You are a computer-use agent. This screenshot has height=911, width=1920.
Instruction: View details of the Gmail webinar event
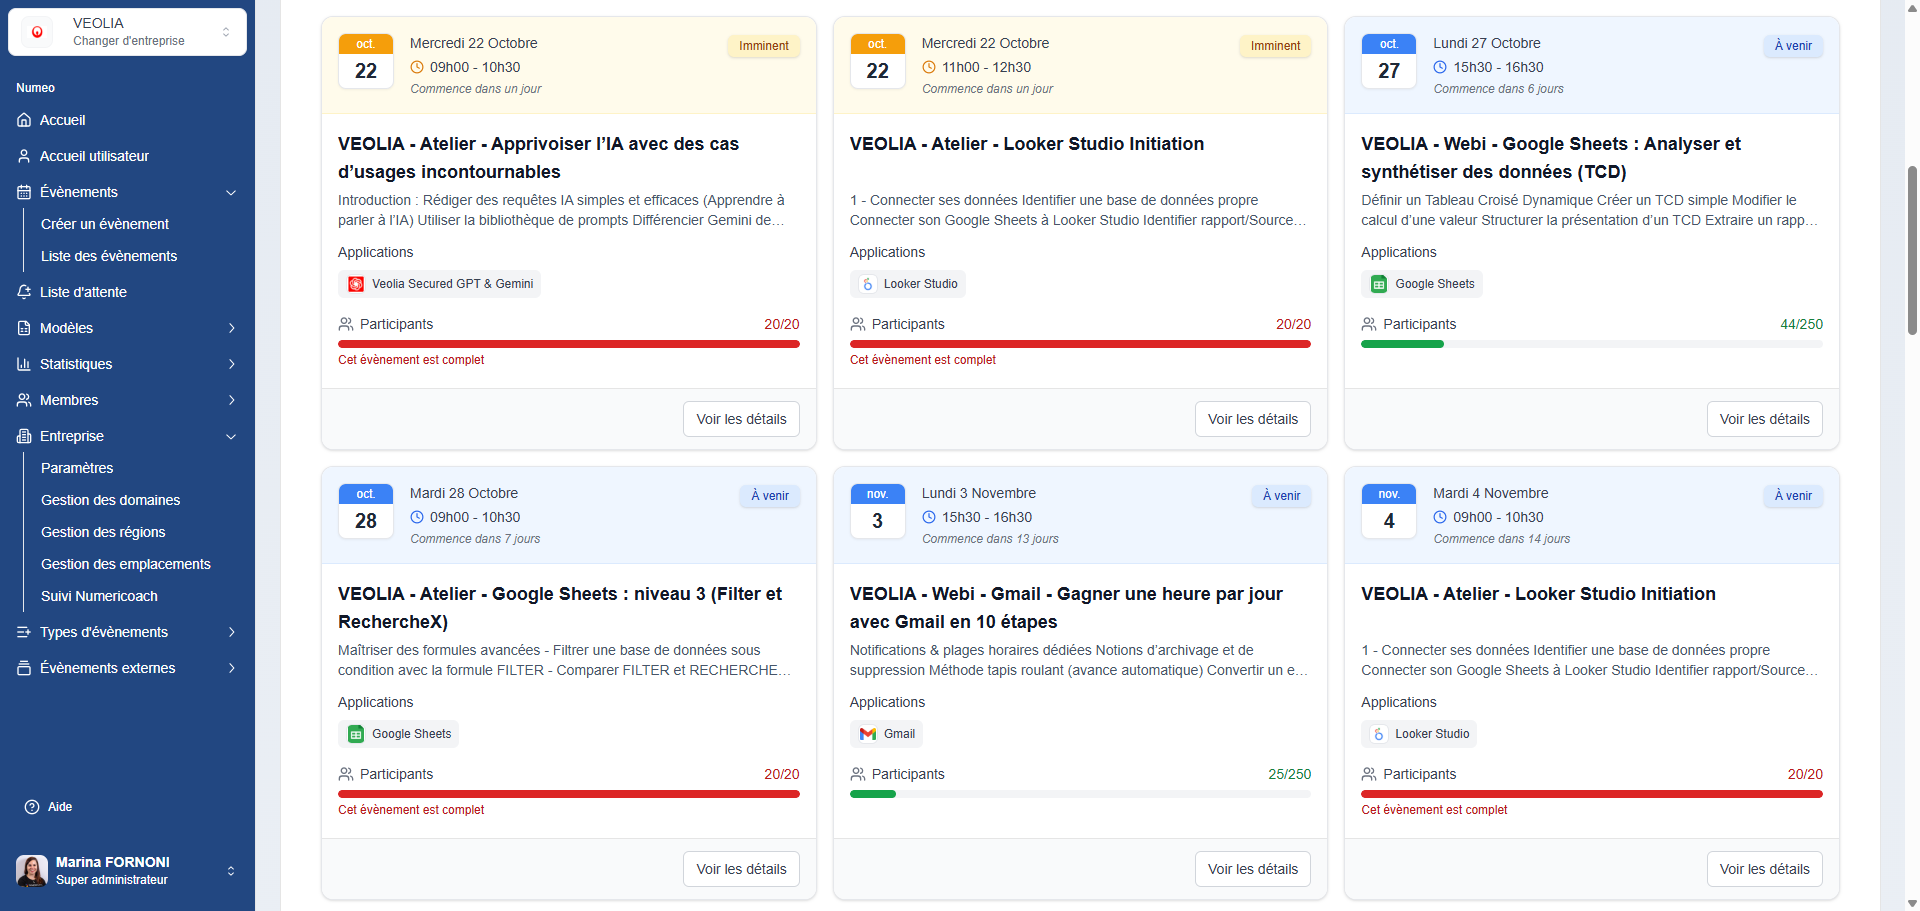pyautogui.click(x=1252, y=869)
